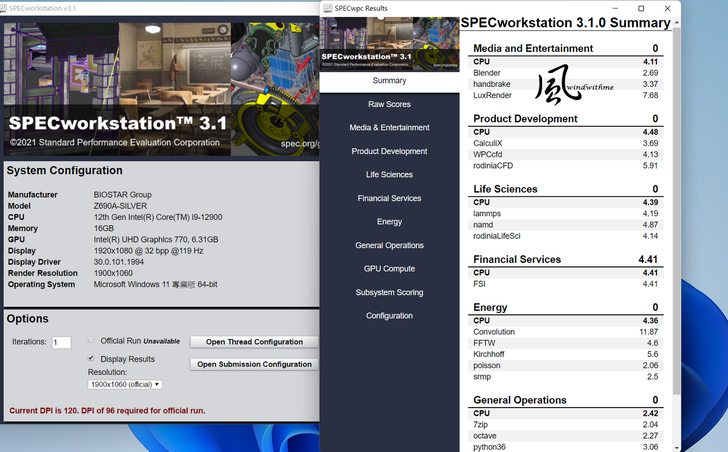Click the Iterations input field

(61, 342)
